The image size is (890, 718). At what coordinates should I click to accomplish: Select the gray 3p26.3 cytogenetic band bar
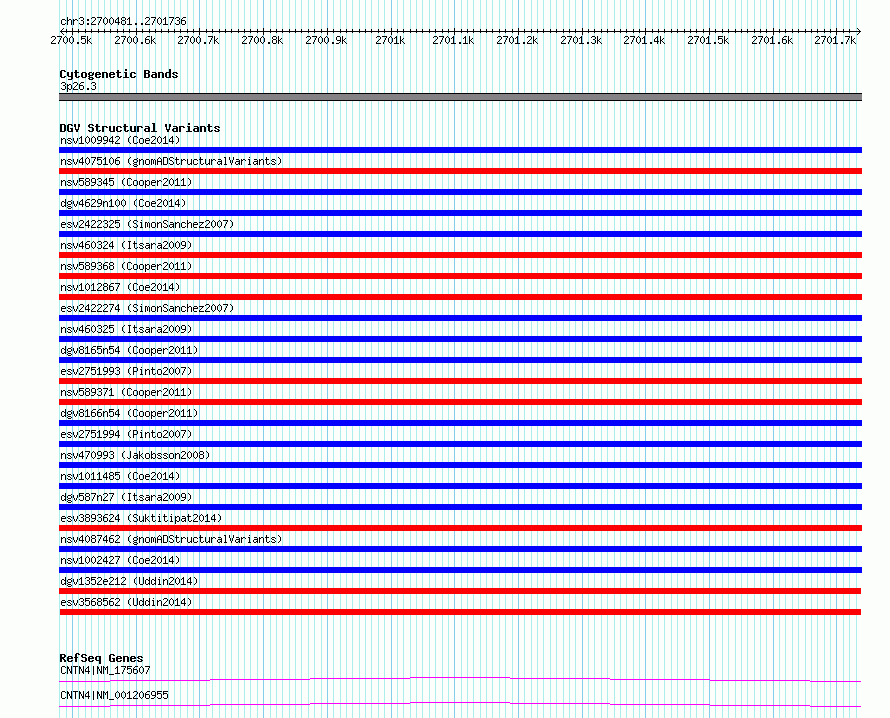click(x=460, y=97)
